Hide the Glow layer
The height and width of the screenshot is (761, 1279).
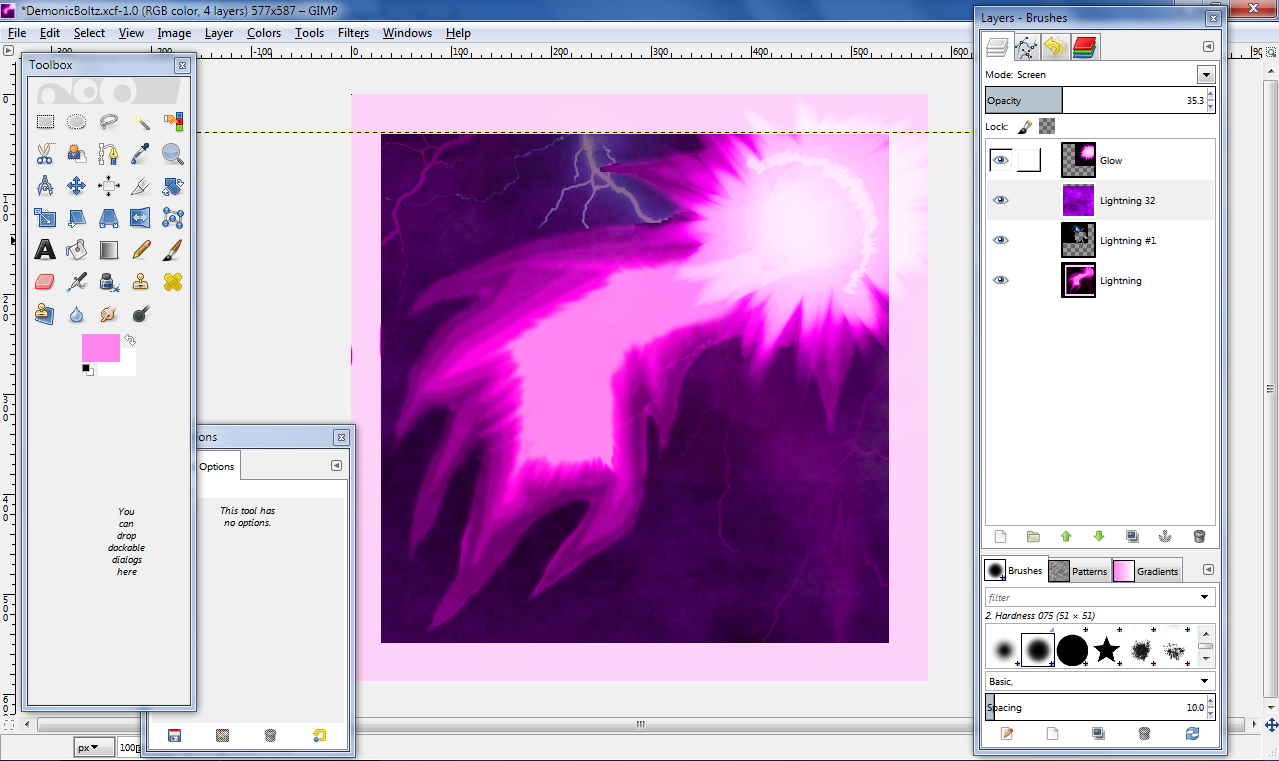pyautogui.click(x=1001, y=160)
